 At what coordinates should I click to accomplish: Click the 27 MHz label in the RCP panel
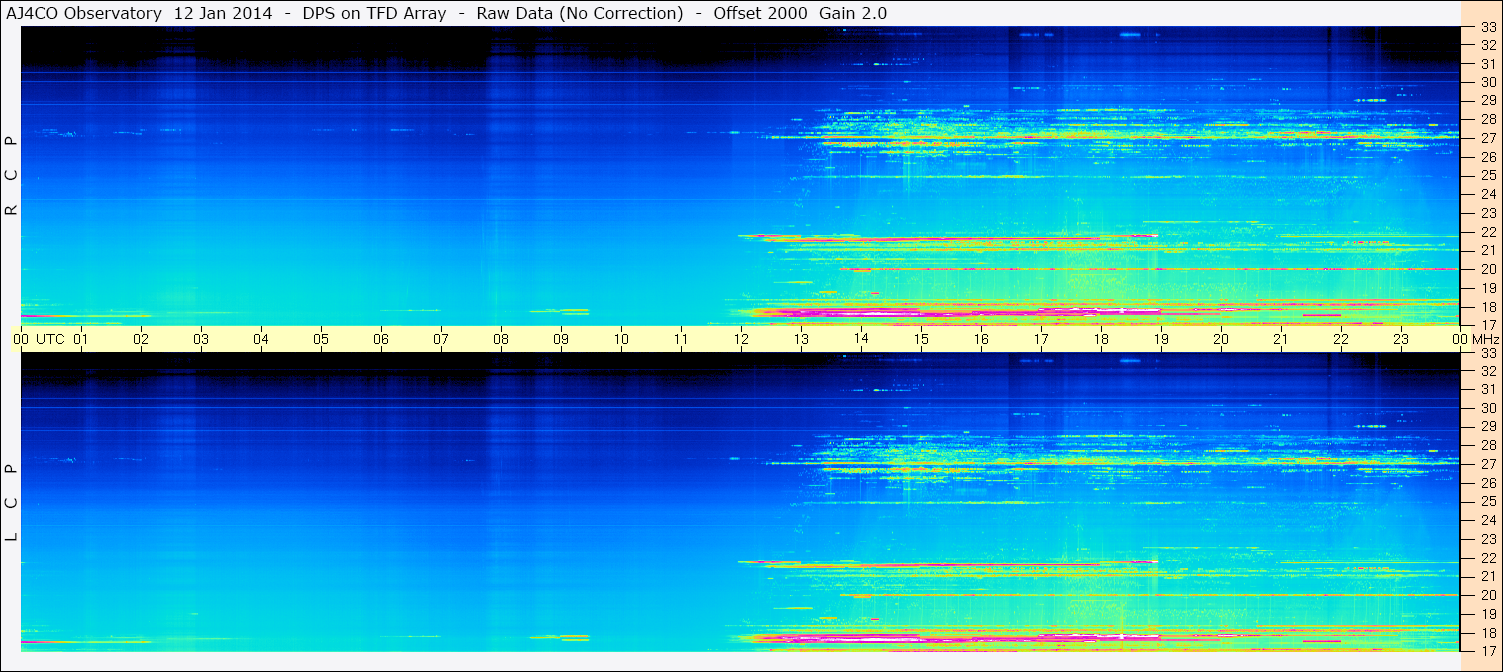coord(1488,138)
